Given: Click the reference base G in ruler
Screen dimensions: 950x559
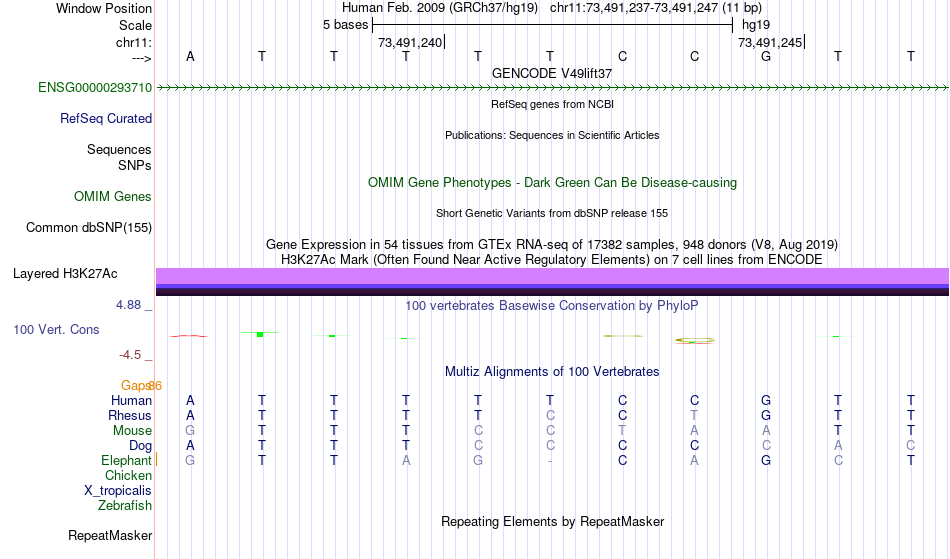Looking at the screenshot, I should click(x=766, y=57).
